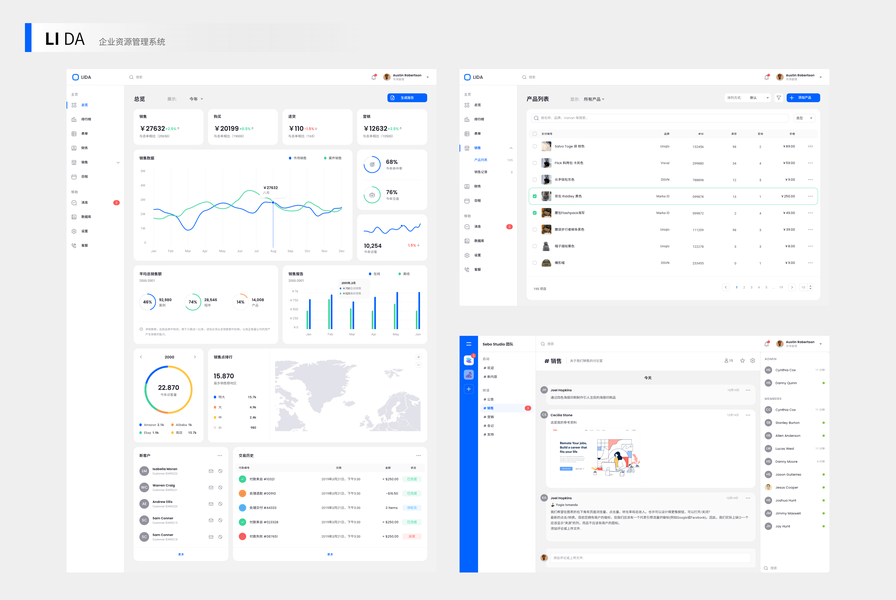896x600 pixels.
Task: Select first workspace icon with red badge
Action: coord(469,360)
